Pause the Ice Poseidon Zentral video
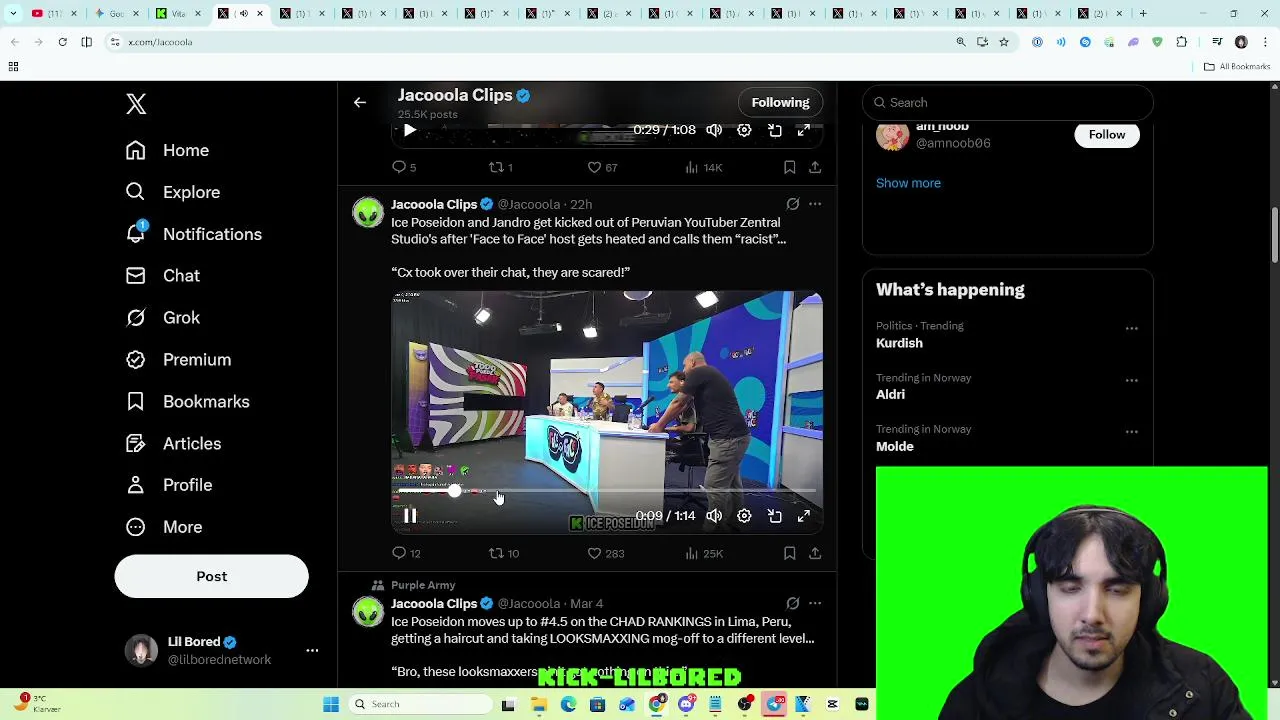Screen dimensions: 1280x720 point(410,516)
